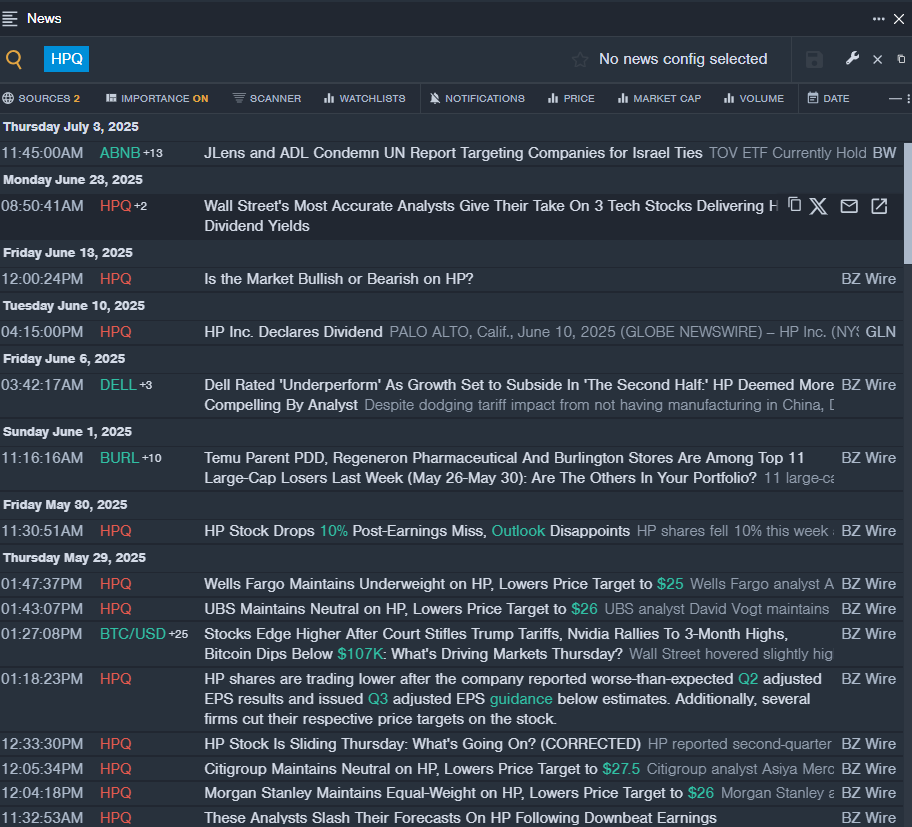This screenshot has height=827, width=912.
Task: Click the Friday June 6, 2025 date header
Action: click(64, 359)
